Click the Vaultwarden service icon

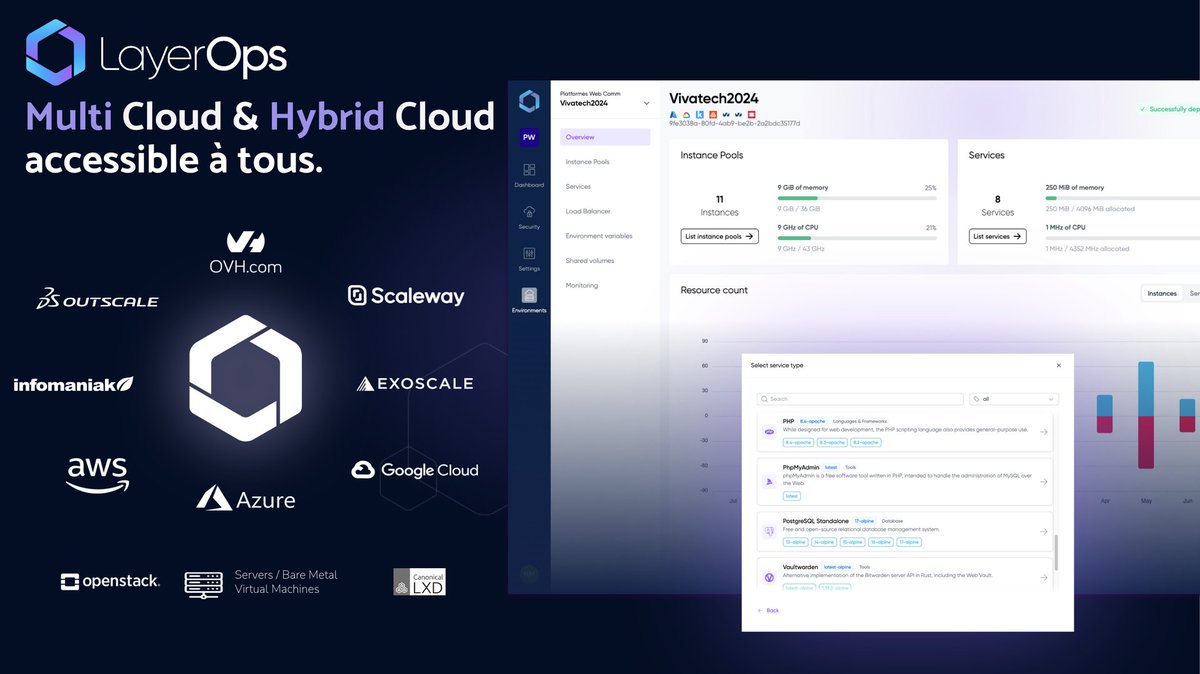[769, 578]
